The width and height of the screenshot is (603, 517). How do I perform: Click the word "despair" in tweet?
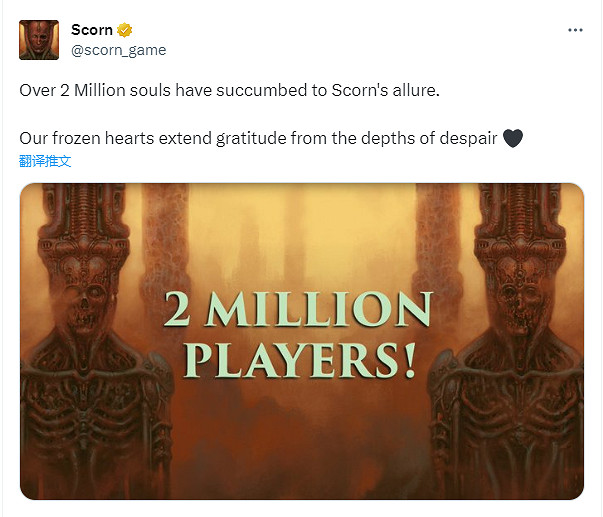(466, 138)
